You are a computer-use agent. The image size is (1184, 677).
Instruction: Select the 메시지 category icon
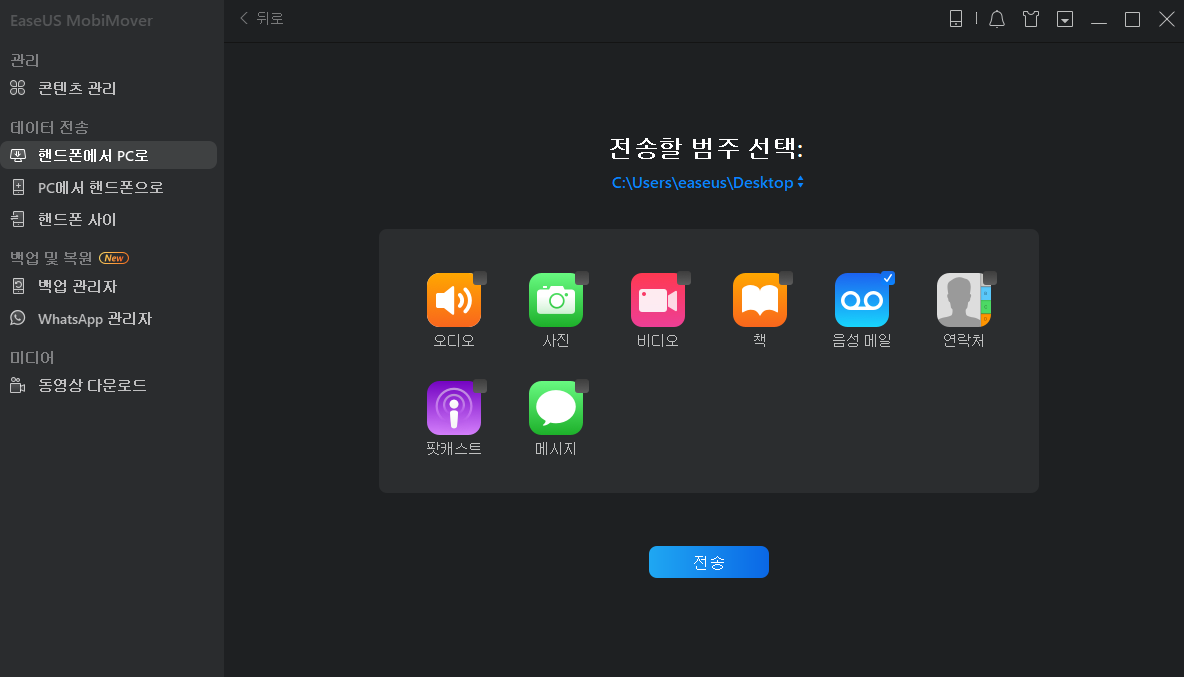click(556, 408)
